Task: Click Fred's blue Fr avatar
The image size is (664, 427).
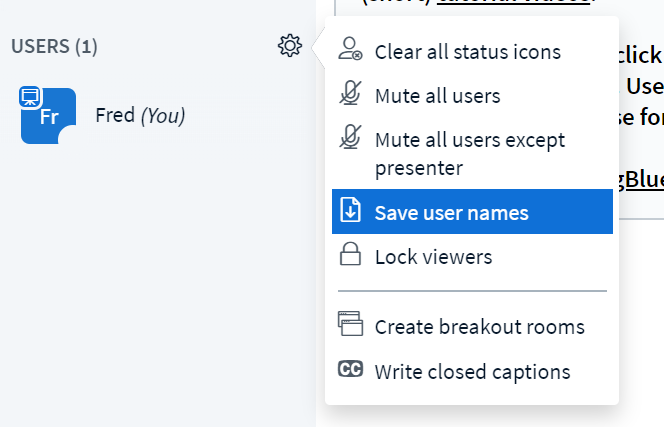Action: [48, 116]
